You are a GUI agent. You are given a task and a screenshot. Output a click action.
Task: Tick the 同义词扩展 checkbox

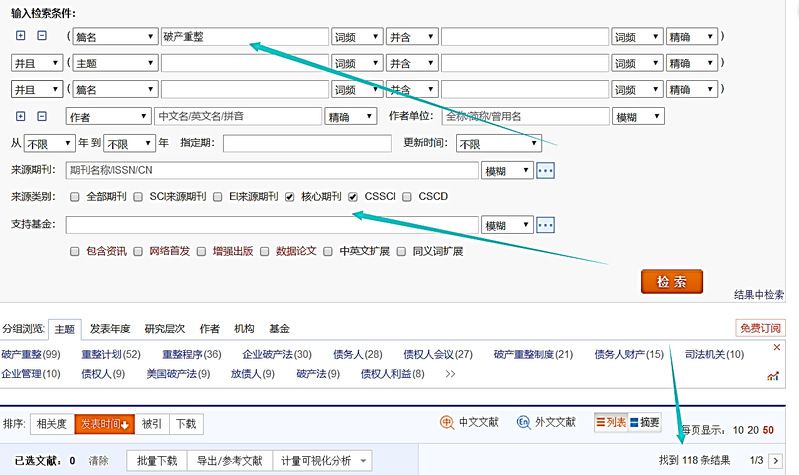tap(402, 251)
